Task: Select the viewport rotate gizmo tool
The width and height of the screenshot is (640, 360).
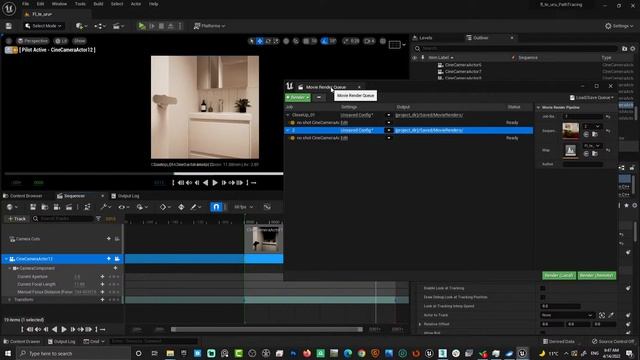Action: click(268, 41)
